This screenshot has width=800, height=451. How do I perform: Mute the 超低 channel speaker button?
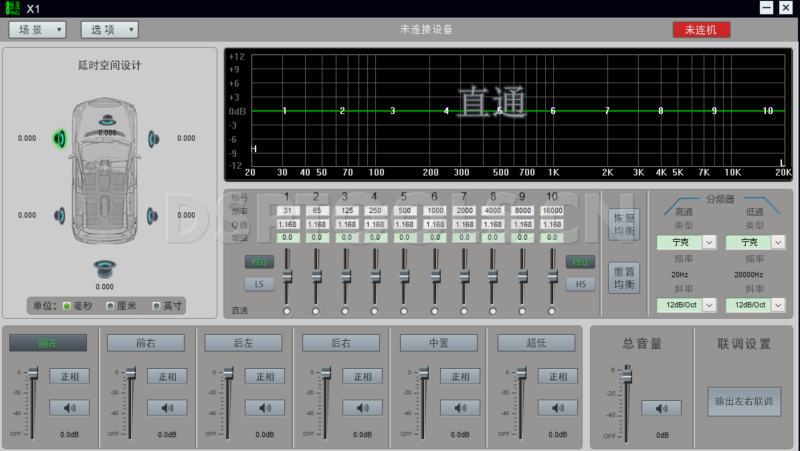coord(558,407)
